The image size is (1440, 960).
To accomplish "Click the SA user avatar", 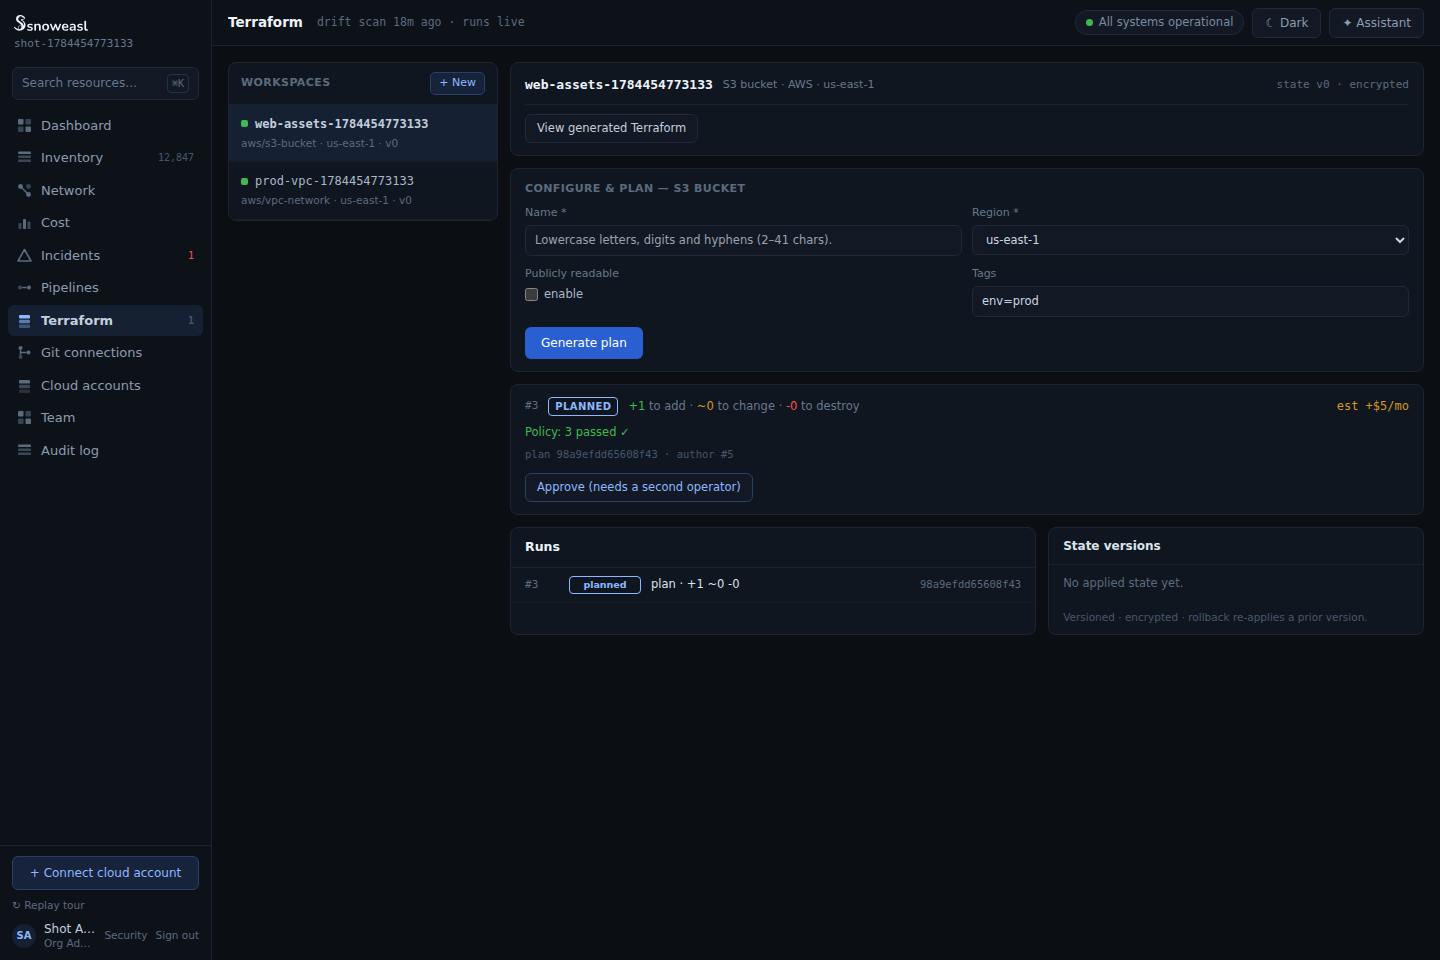I will tap(24, 936).
